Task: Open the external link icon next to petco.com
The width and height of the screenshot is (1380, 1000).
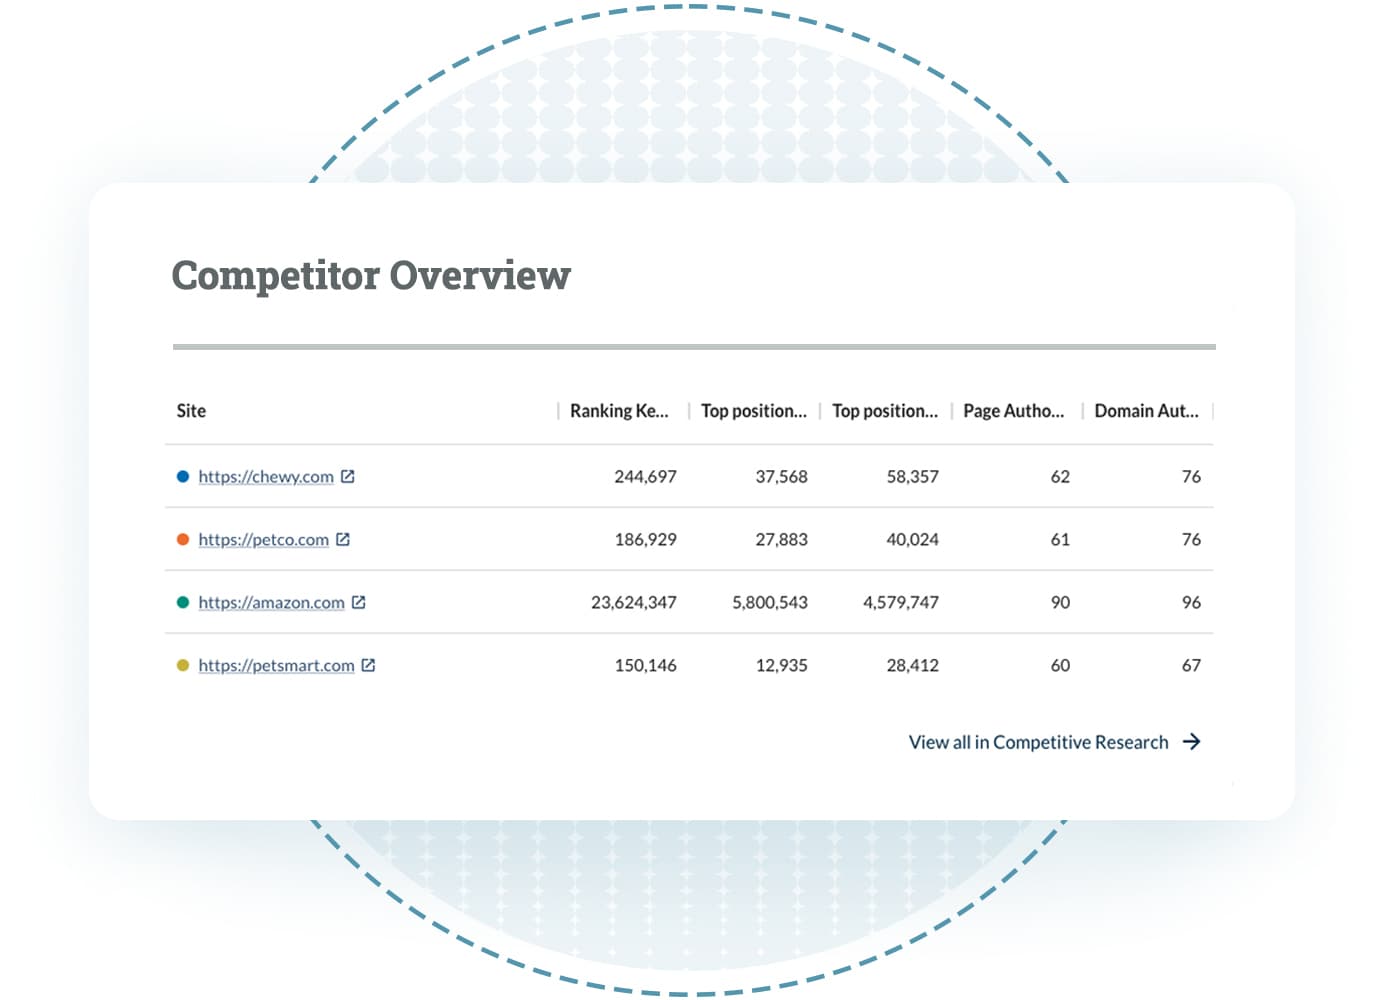Action: tap(343, 540)
